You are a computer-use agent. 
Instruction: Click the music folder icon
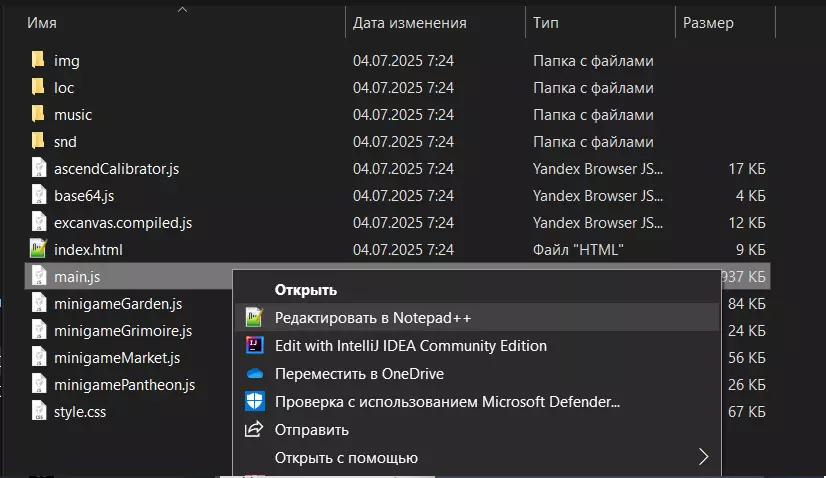coord(38,114)
